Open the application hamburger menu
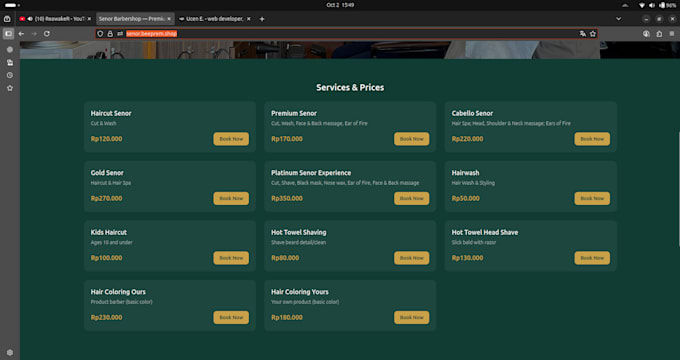 click(x=672, y=34)
